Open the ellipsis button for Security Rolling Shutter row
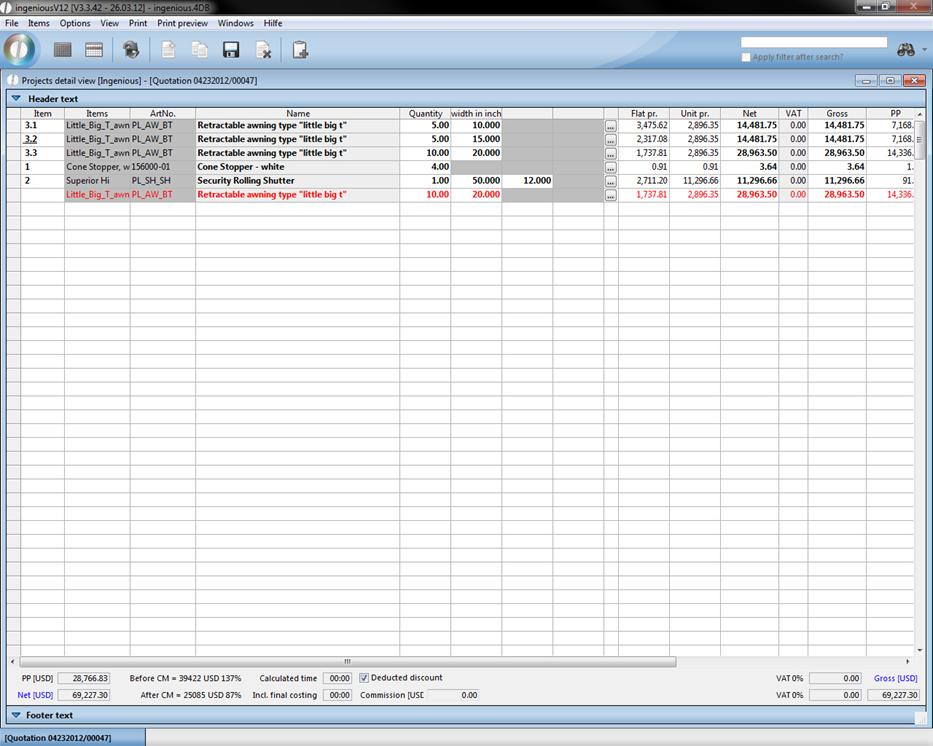 tap(610, 181)
